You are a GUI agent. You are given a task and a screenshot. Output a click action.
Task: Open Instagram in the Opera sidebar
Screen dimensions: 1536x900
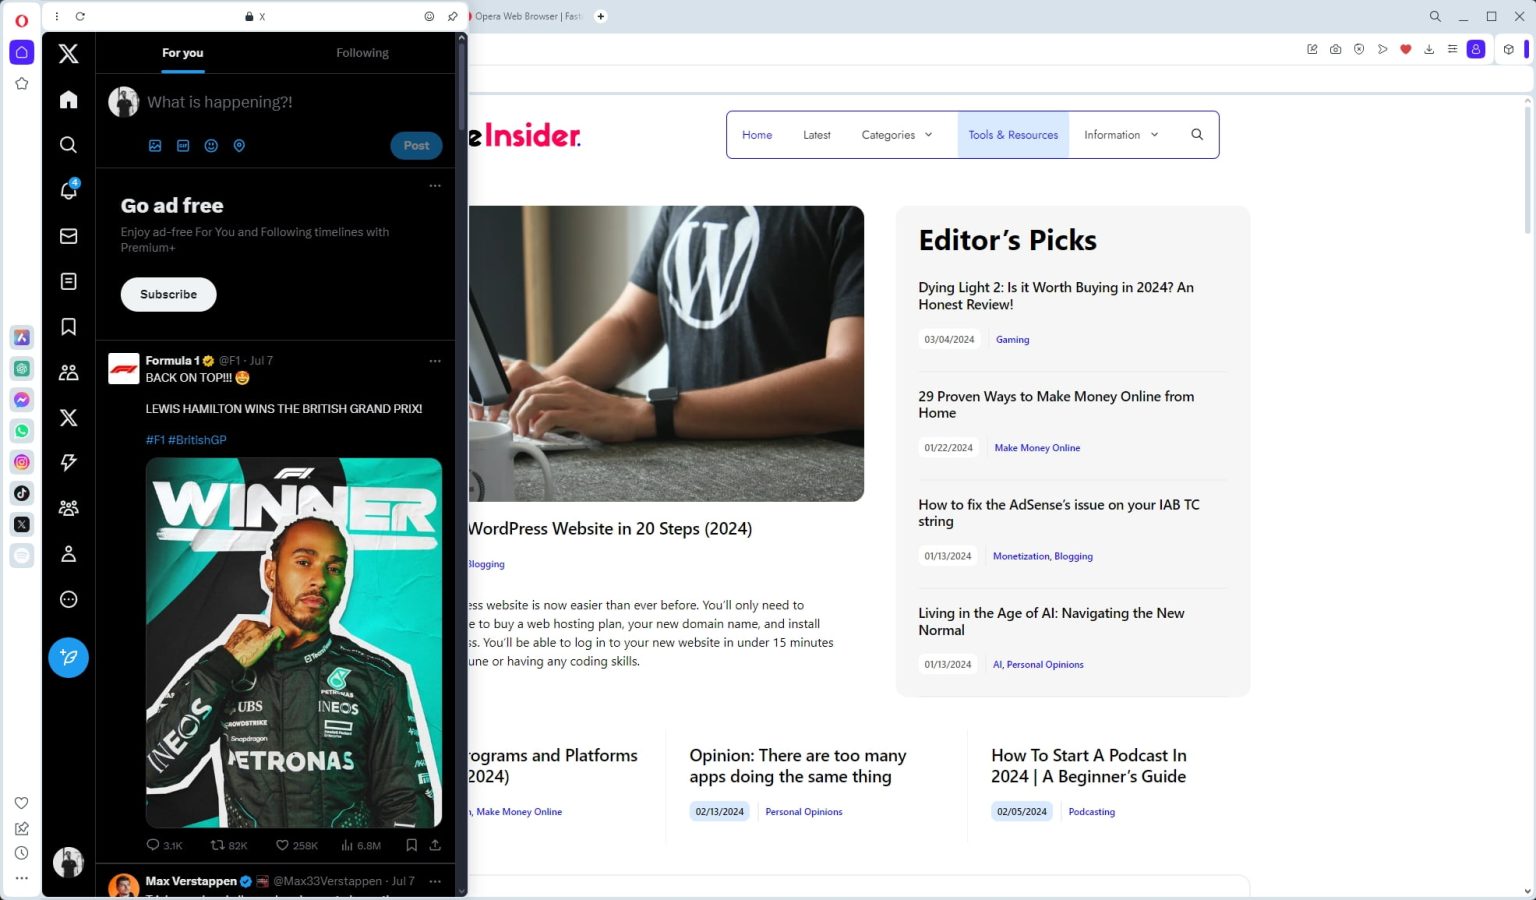[21, 462]
